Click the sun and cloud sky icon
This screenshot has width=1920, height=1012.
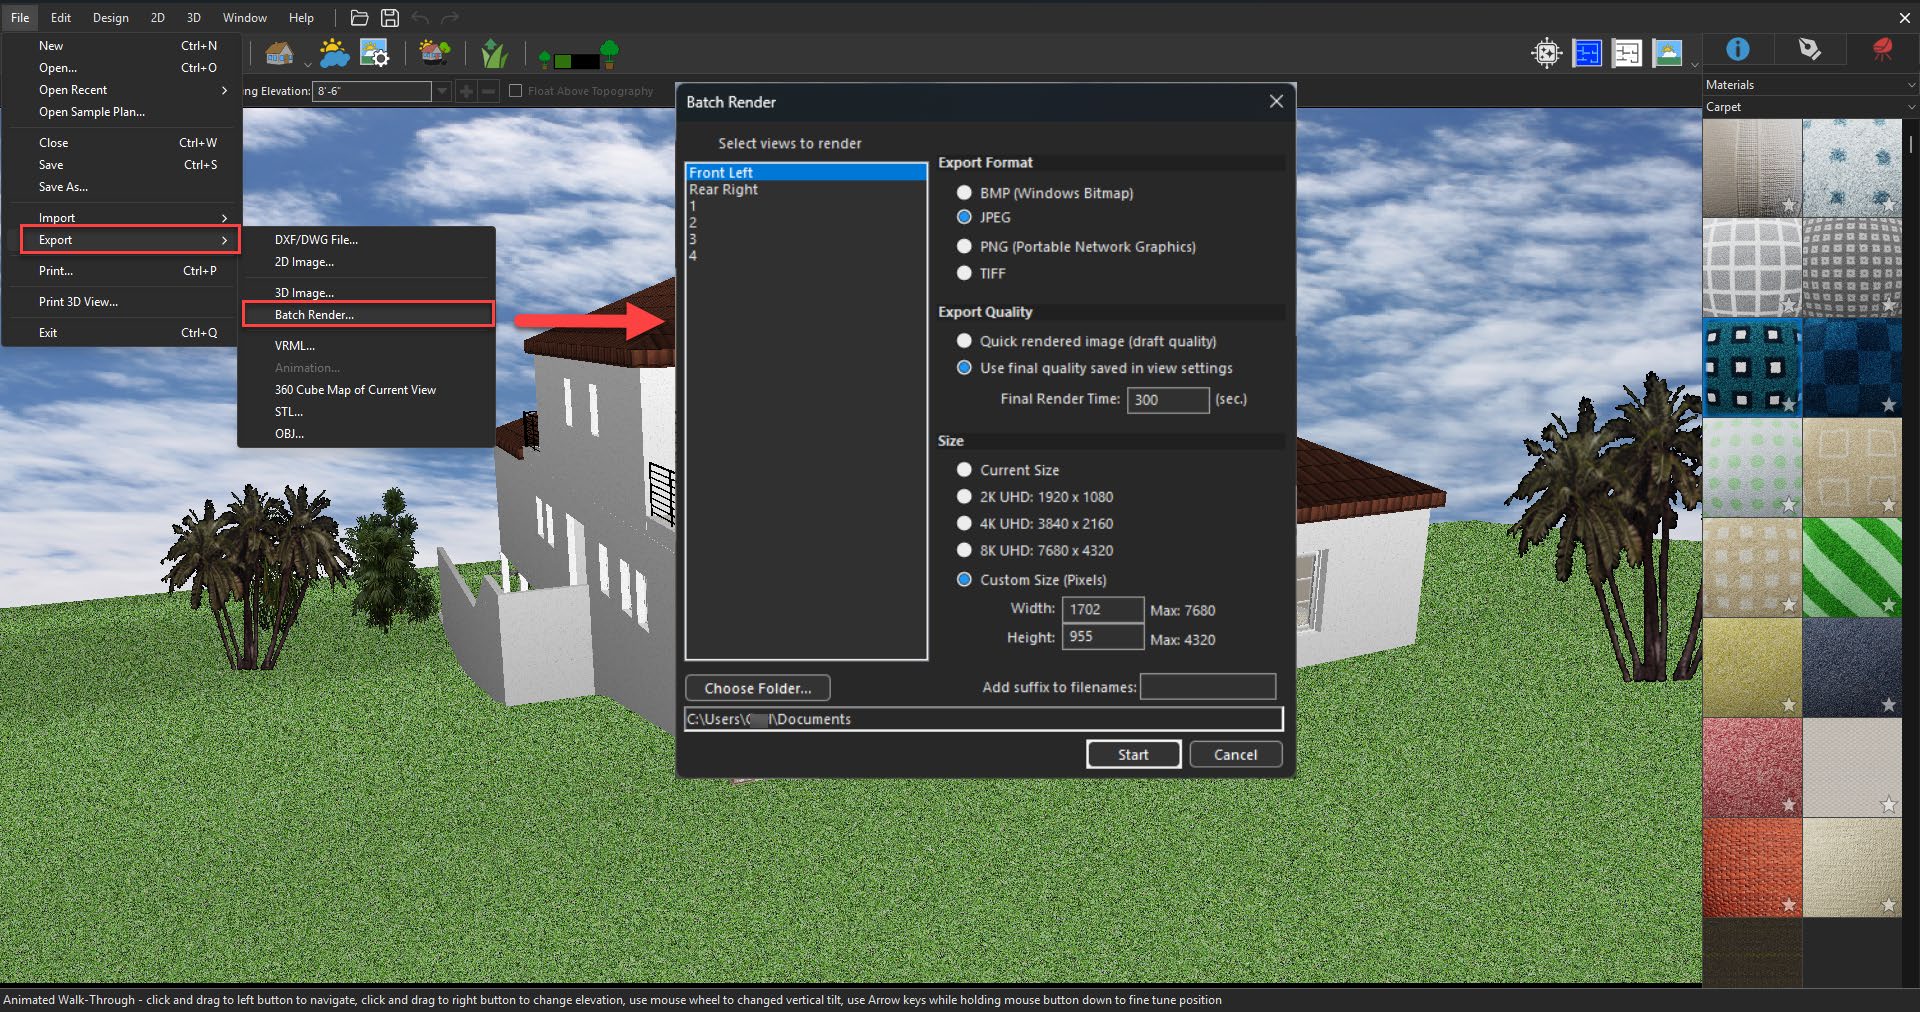click(334, 53)
